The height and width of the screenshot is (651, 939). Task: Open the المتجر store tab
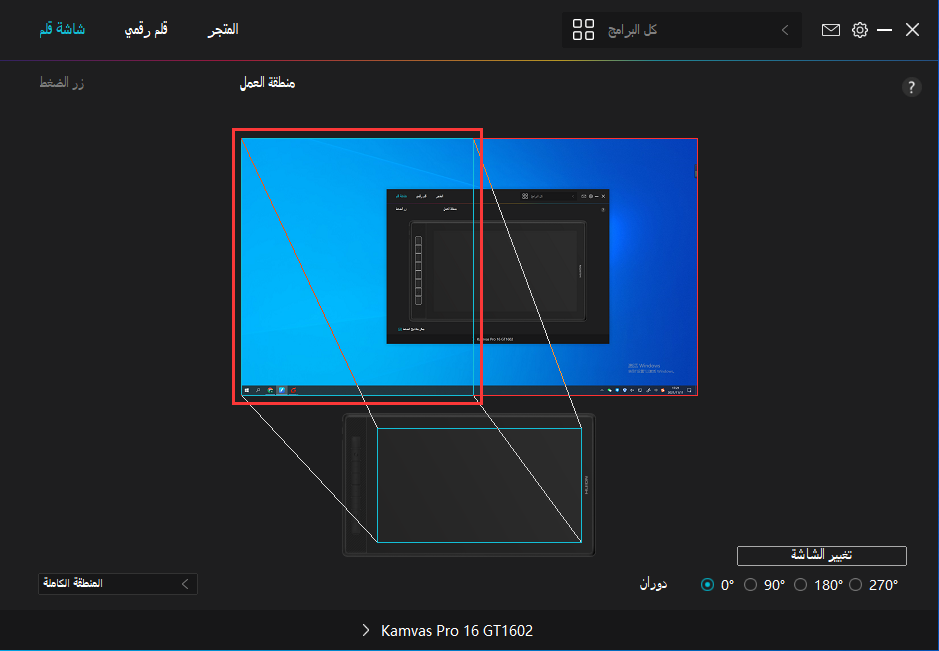(223, 29)
